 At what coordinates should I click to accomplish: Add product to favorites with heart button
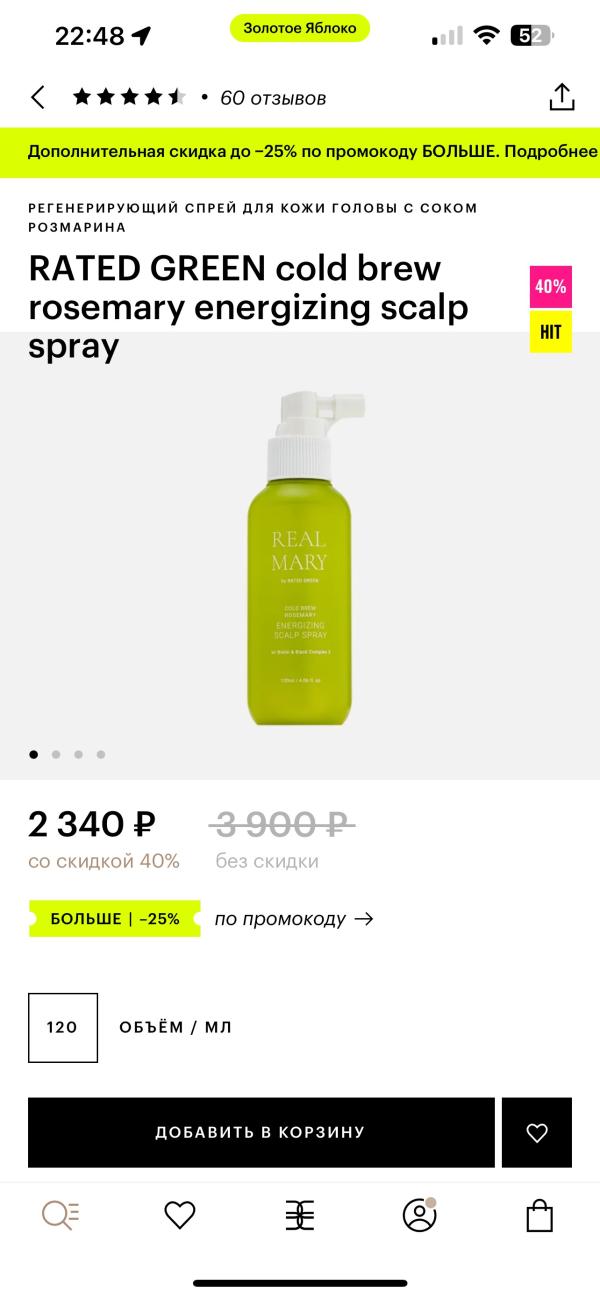(537, 1132)
